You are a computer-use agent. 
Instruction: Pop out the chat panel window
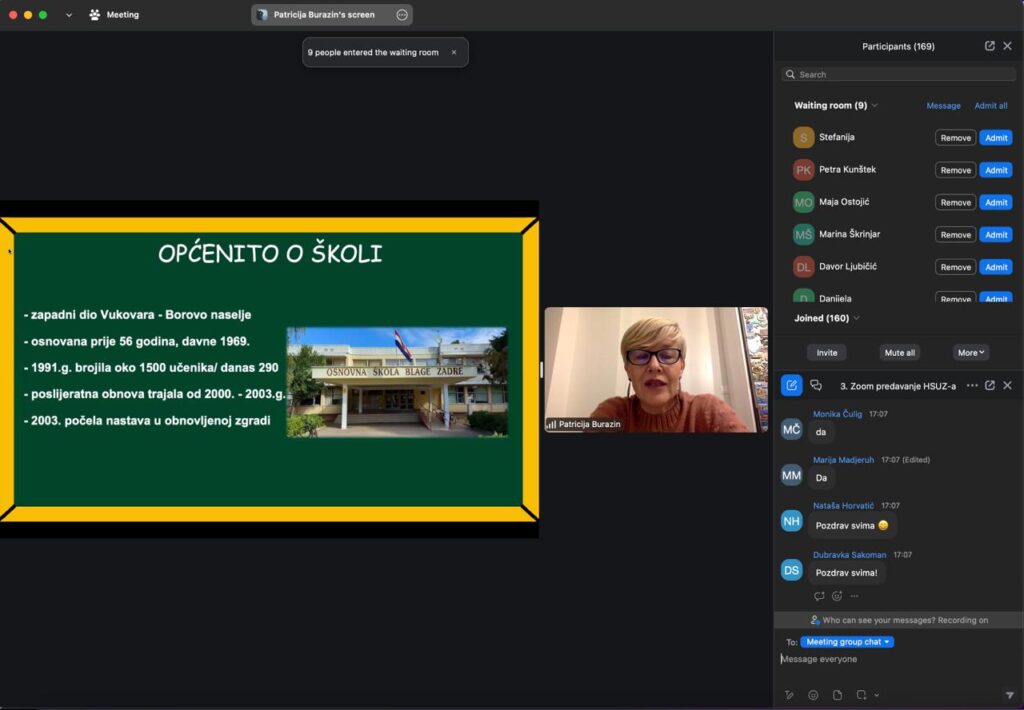tap(989, 385)
